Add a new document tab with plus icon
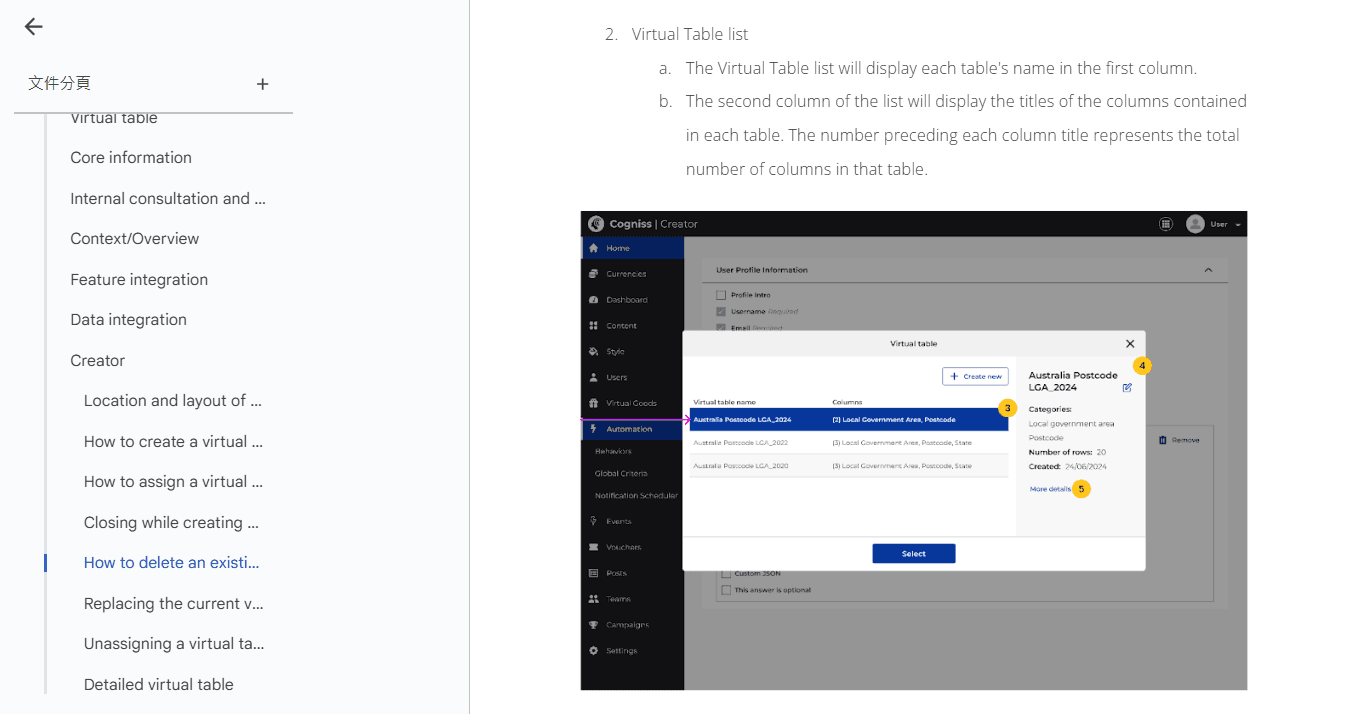Viewport: 1362px width, 714px height. tap(262, 84)
